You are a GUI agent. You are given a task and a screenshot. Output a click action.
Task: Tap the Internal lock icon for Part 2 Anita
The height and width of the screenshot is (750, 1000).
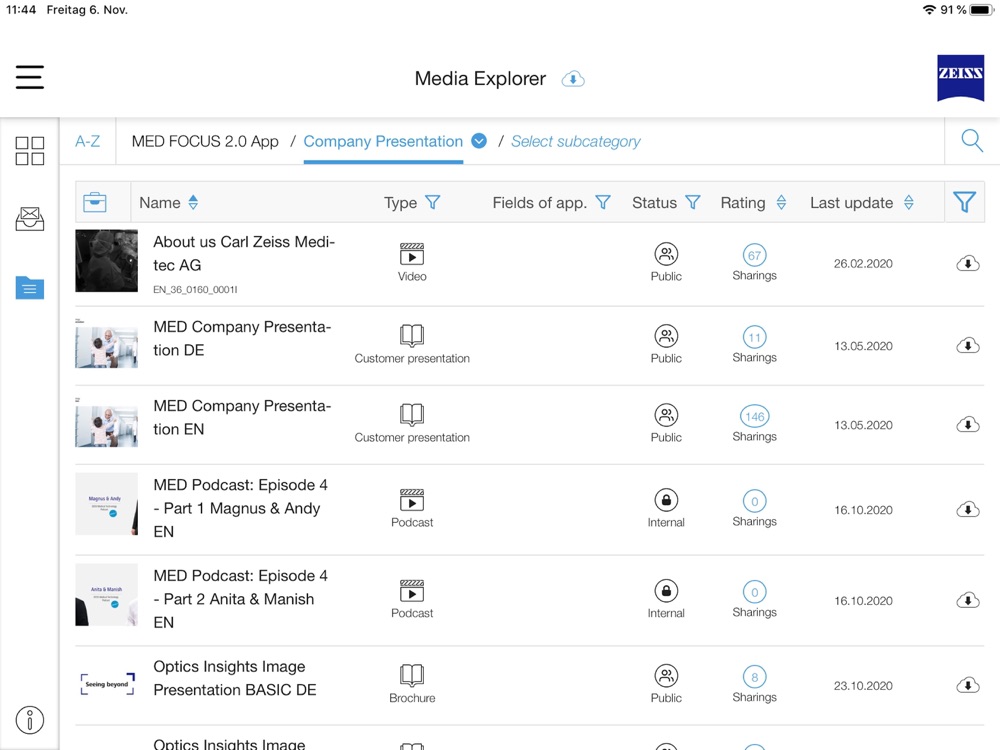click(x=666, y=591)
